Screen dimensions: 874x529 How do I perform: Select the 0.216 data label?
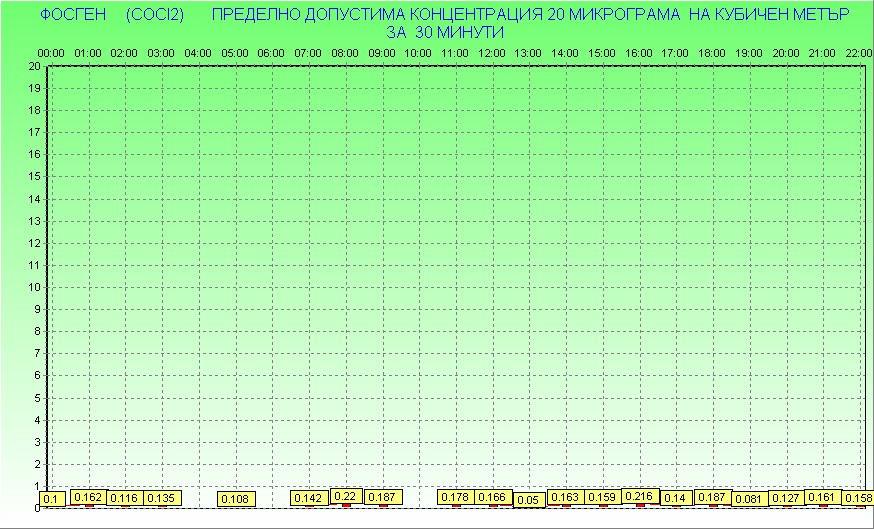pos(640,496)
